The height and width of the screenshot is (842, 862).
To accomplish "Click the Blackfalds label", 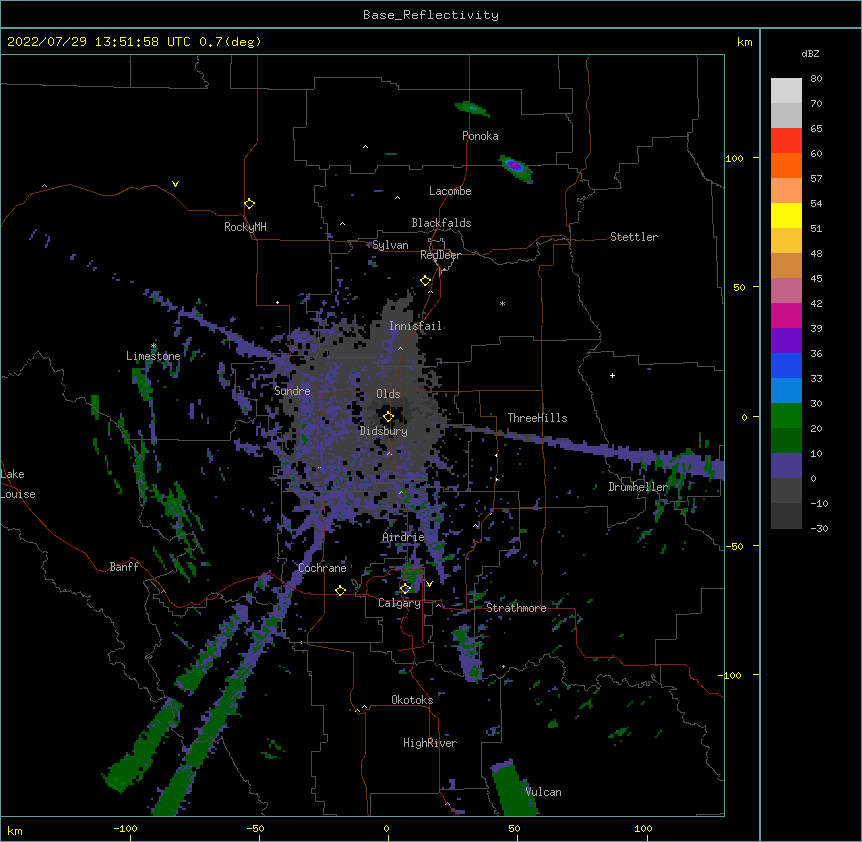I will (x=441, y=223).
